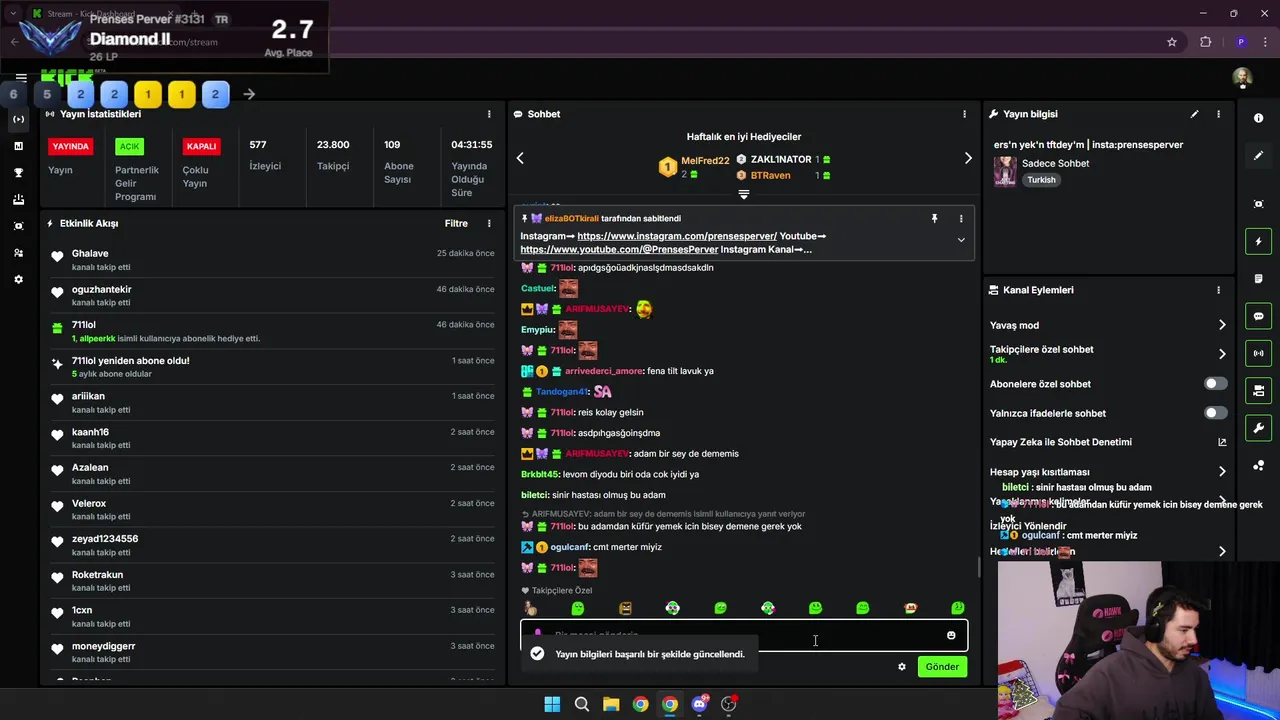Toggle the stream statistics broadcast widget

click(1258, 353)
